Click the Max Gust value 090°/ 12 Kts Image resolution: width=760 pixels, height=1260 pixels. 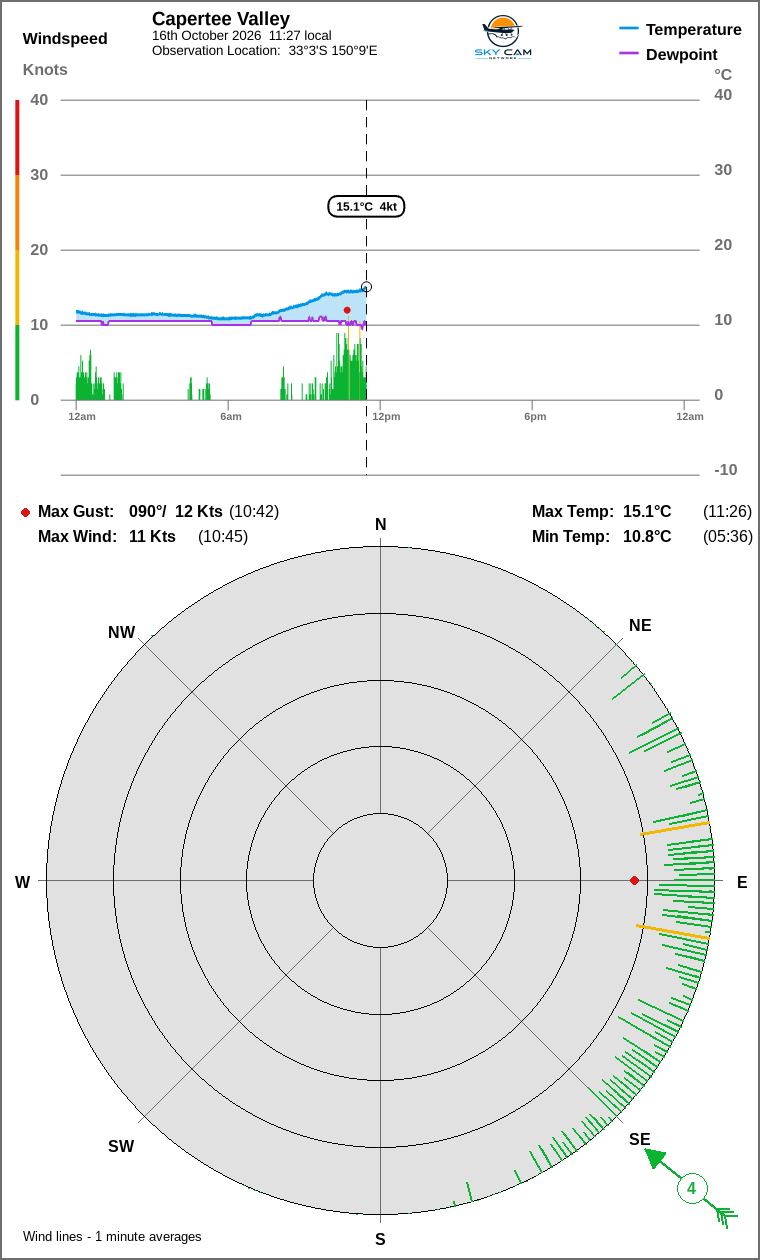coord(176,512)
